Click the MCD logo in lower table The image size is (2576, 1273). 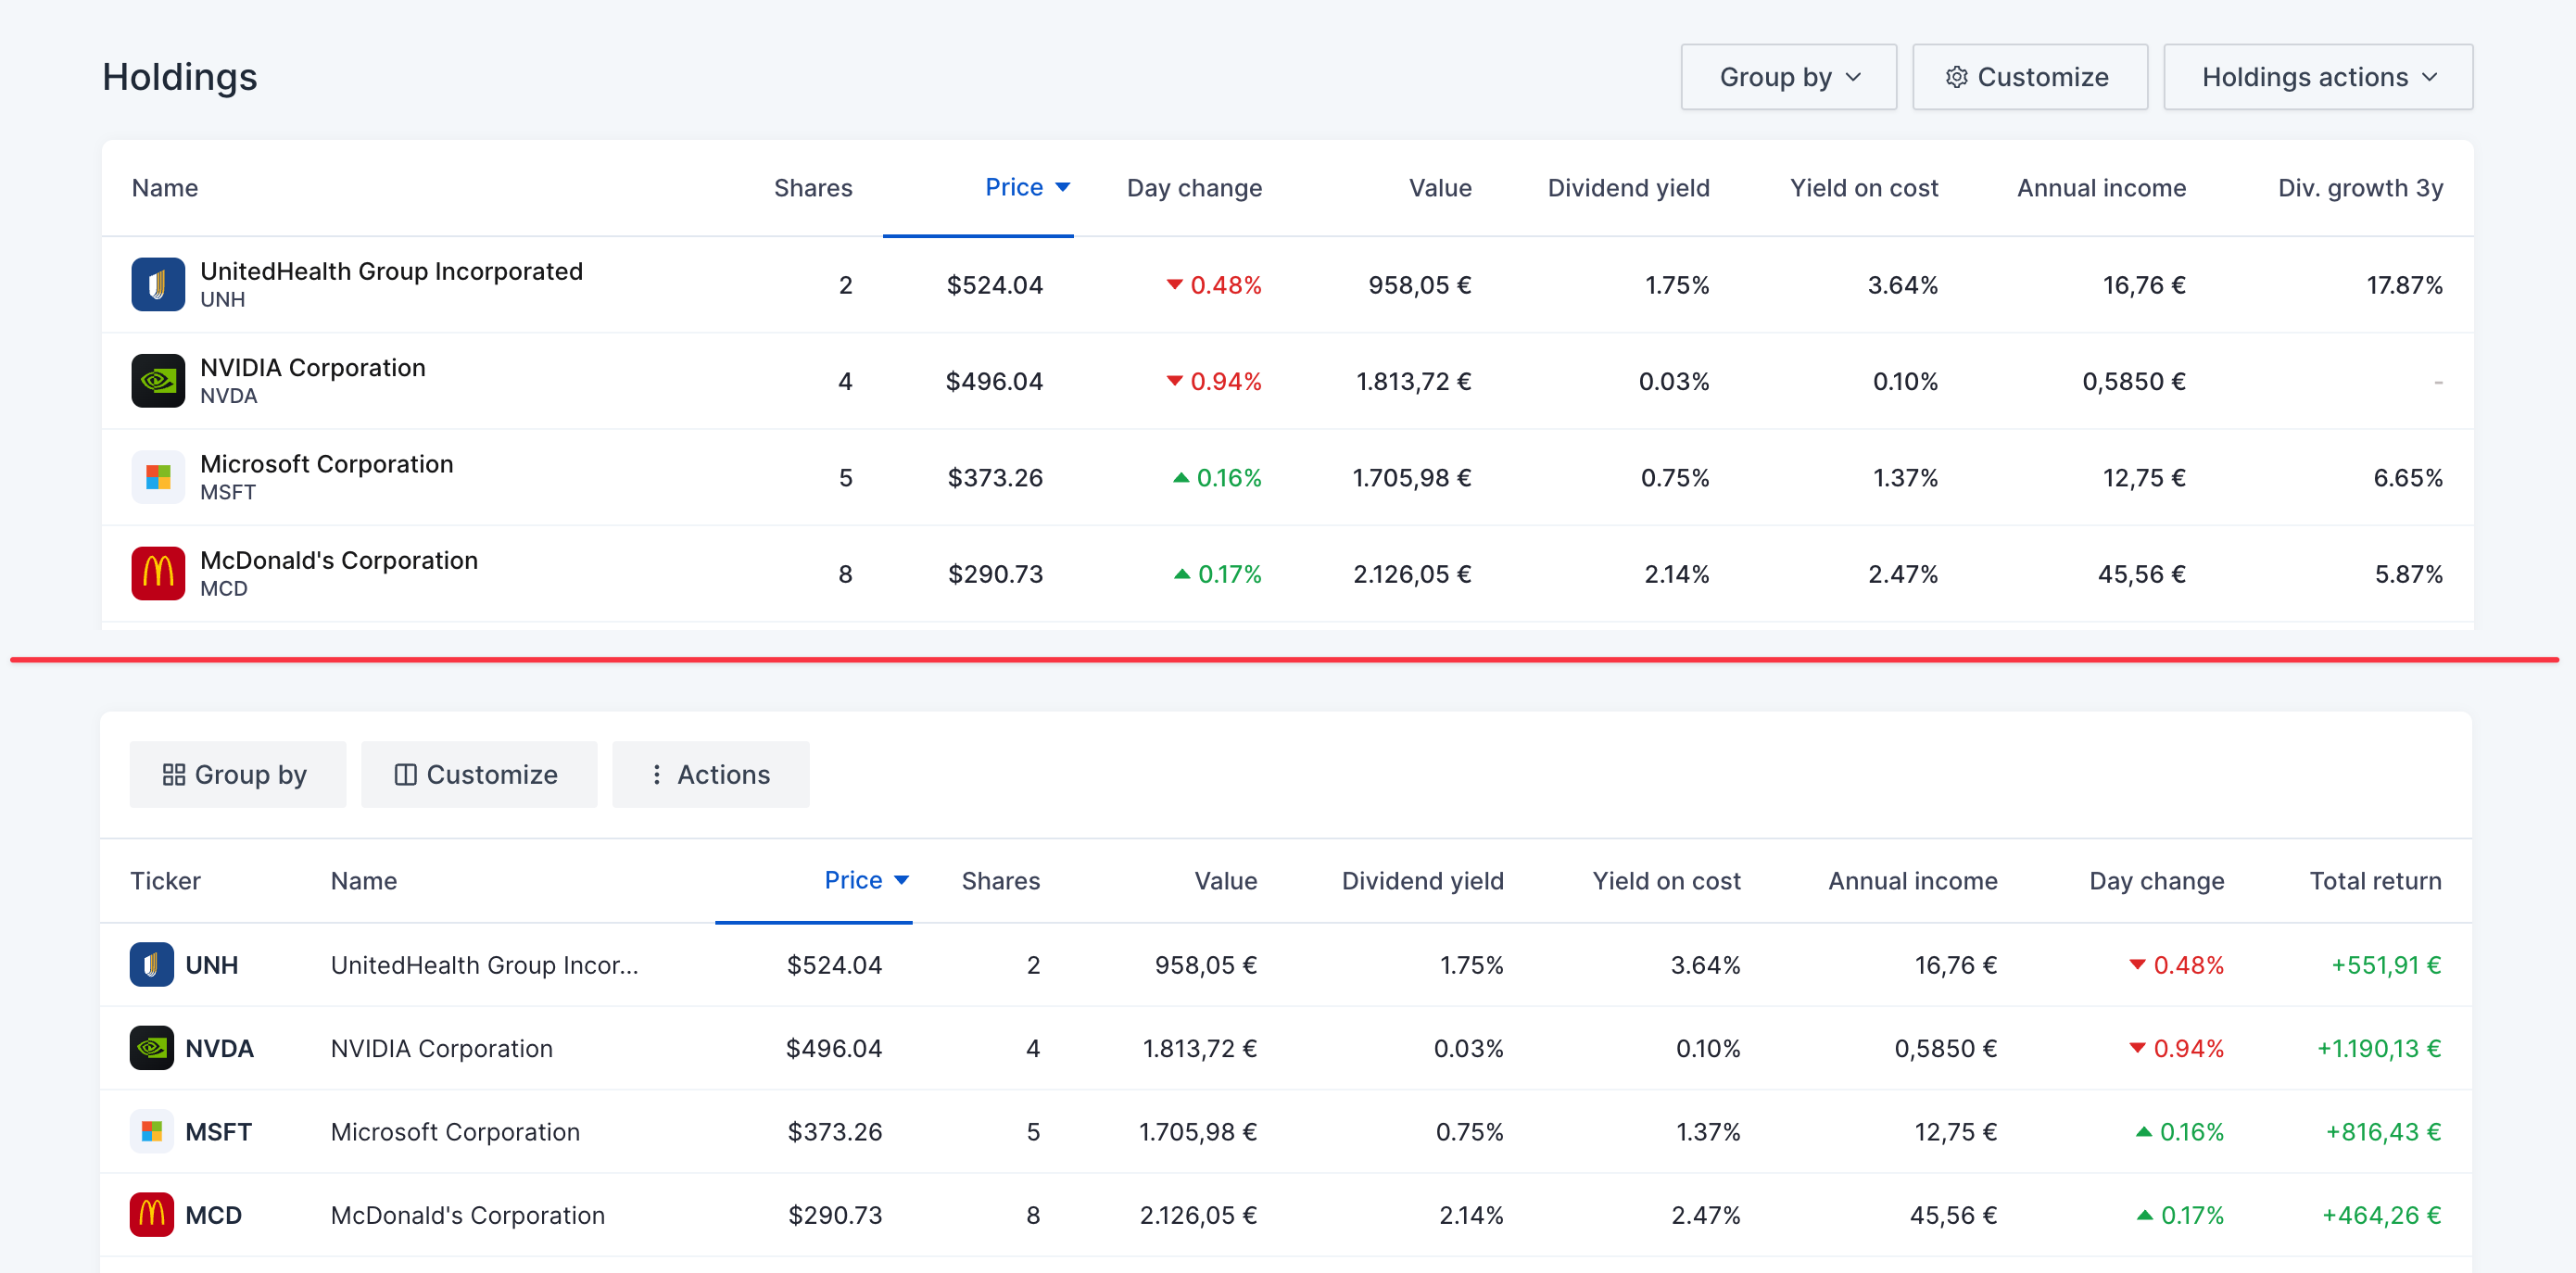[152, 1214]
